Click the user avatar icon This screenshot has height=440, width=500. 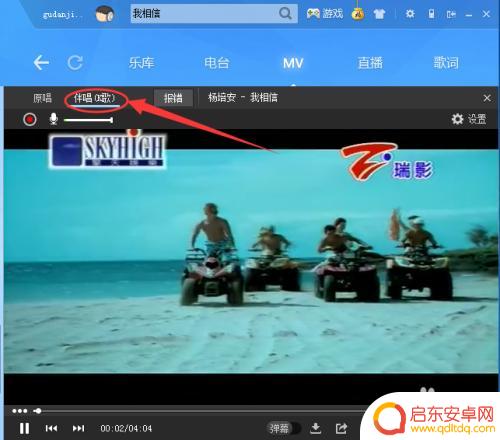[x=105, y=14]
